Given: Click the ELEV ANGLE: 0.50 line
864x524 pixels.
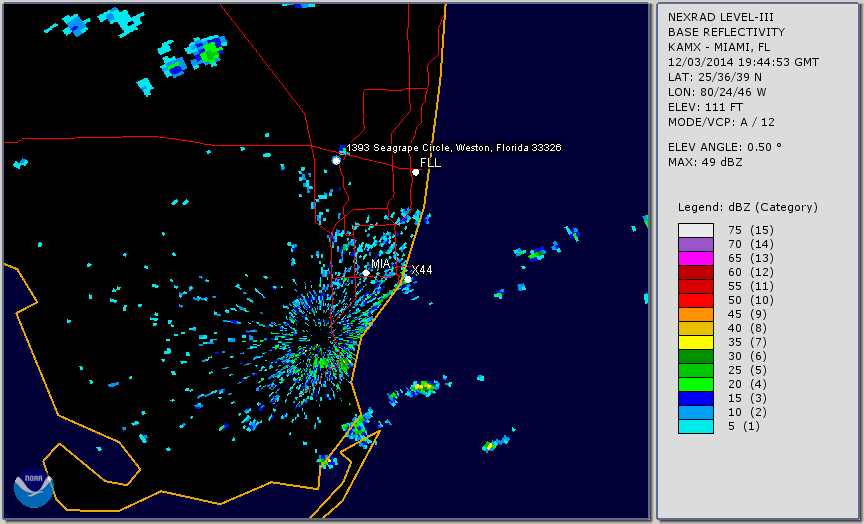Looking at the screenshot, I should coord(725,147).
